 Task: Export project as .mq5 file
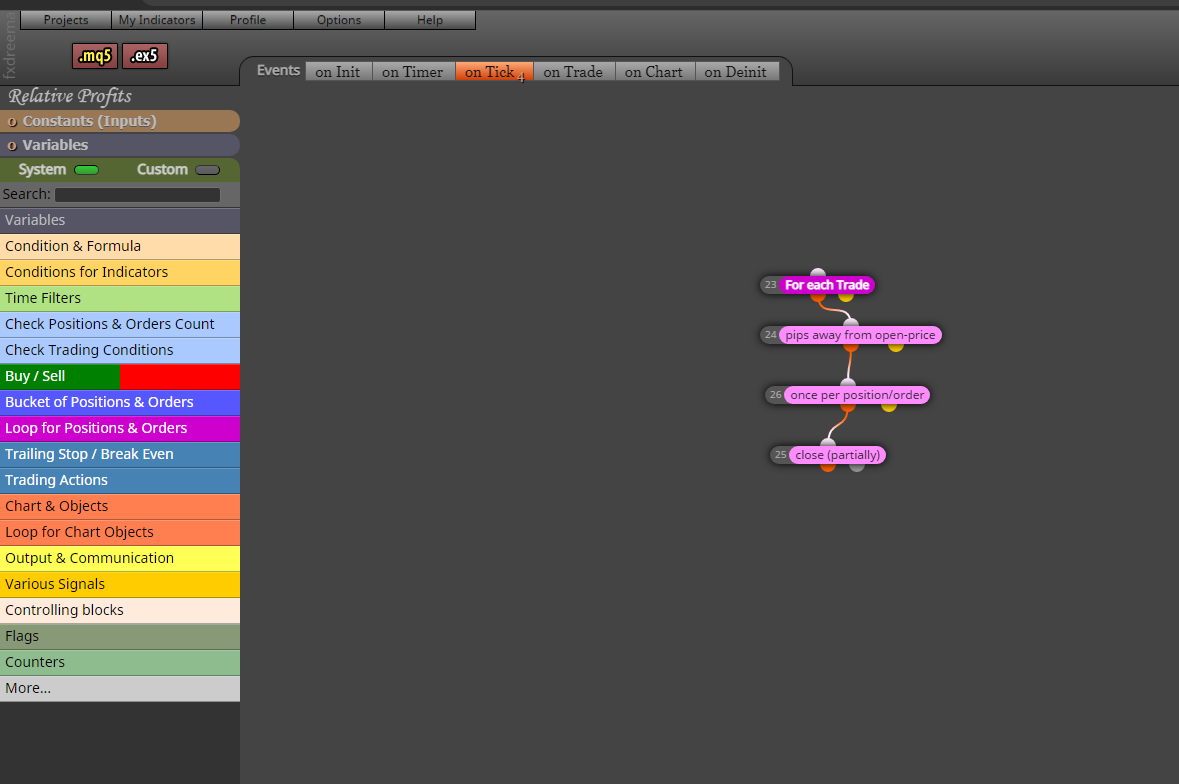tap(95, 56)
